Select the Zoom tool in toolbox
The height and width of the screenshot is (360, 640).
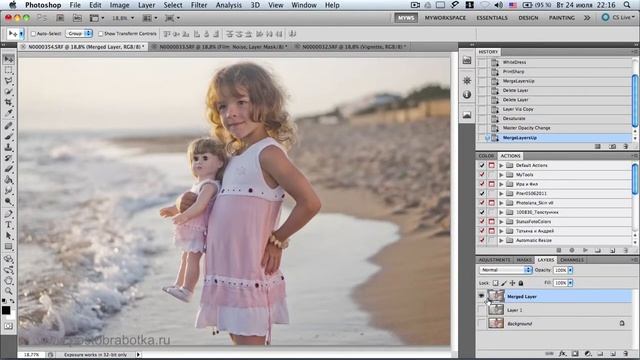click(x=9, y=291)
